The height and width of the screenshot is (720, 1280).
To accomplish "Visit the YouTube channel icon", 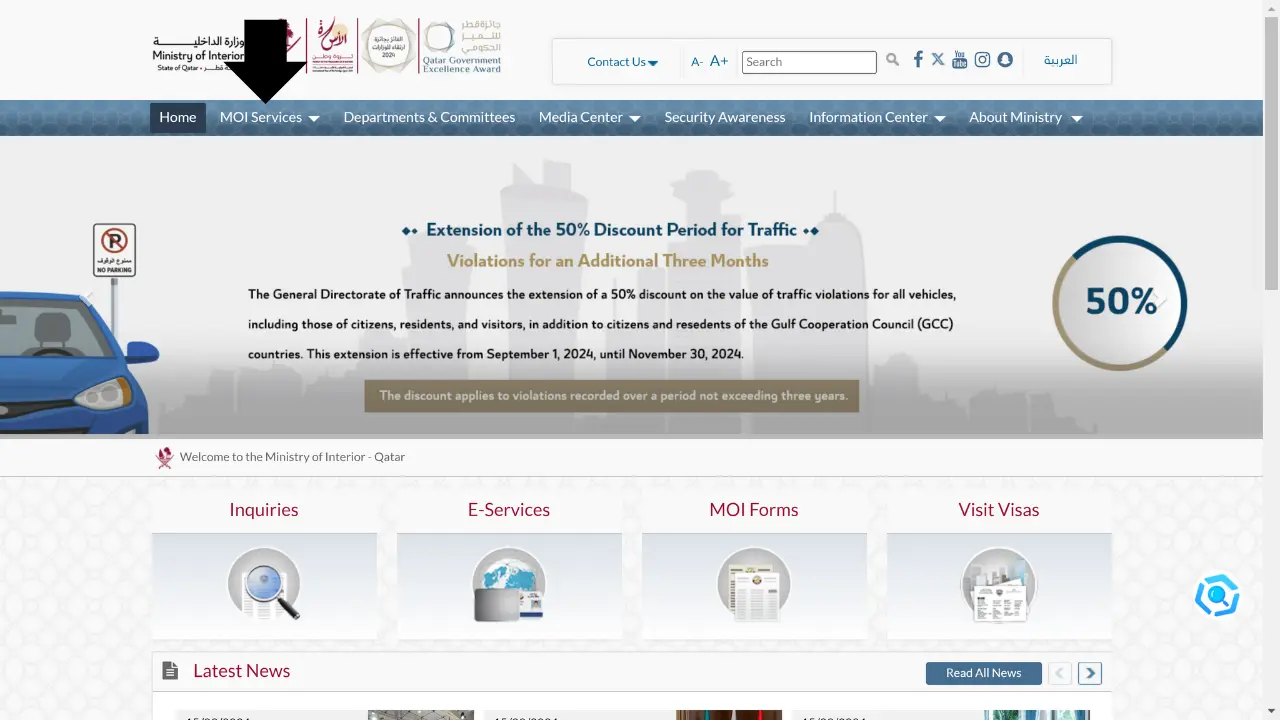I will click(960, 60).
